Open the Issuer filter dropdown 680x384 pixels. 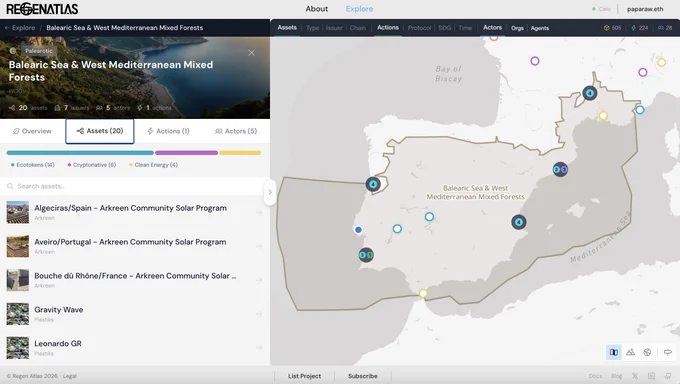[x=334, y=28]
